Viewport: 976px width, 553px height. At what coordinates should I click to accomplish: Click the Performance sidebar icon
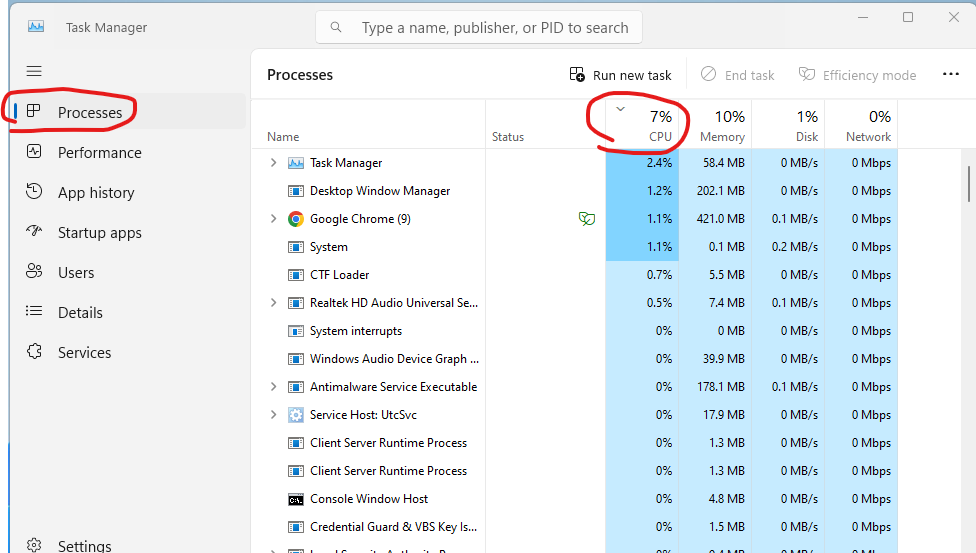[x=34, y=151]
